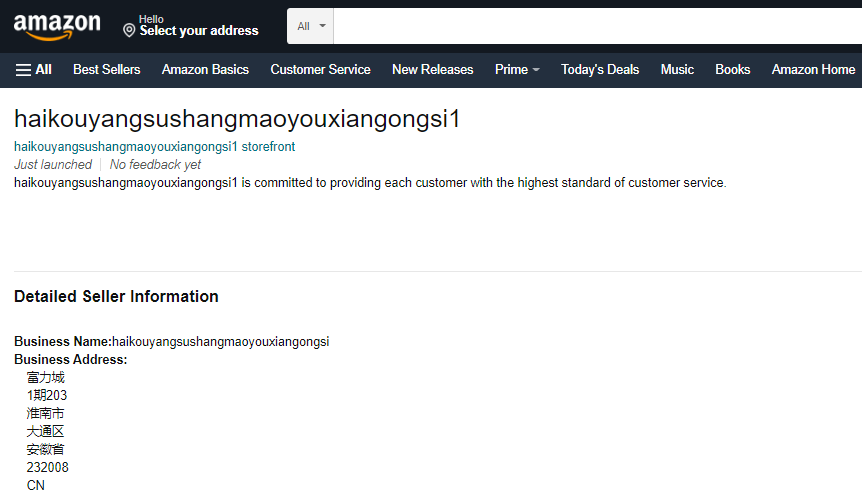This screenshot has height=499, width=862.
Task: Click 'No feedback yet' text
Action: tap(155, 165)
